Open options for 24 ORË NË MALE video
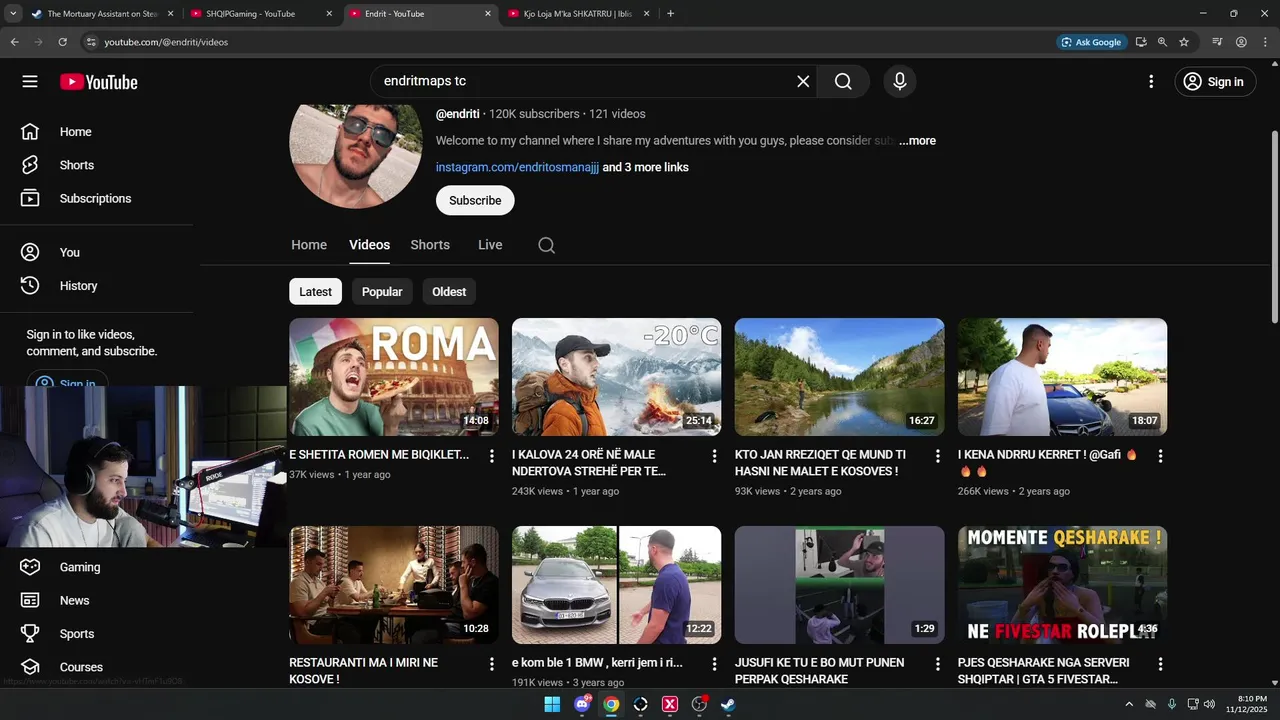Screen dimensions: 1280x720 point(714,456)
